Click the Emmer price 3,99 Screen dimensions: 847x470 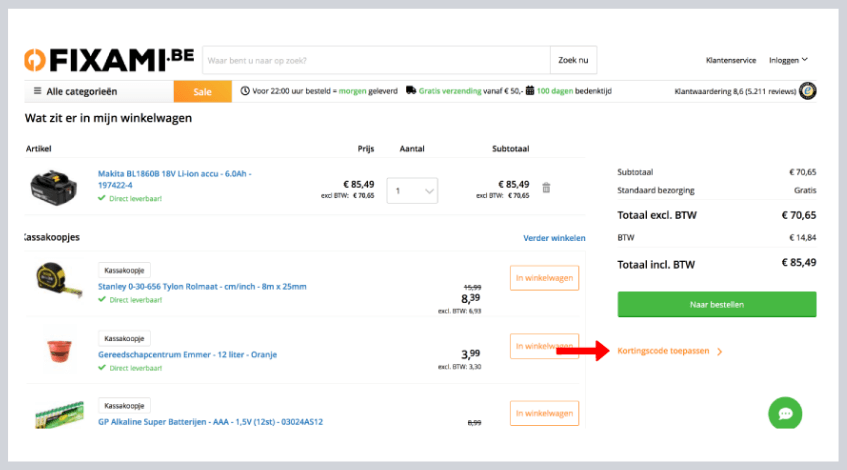pos(470,354)
